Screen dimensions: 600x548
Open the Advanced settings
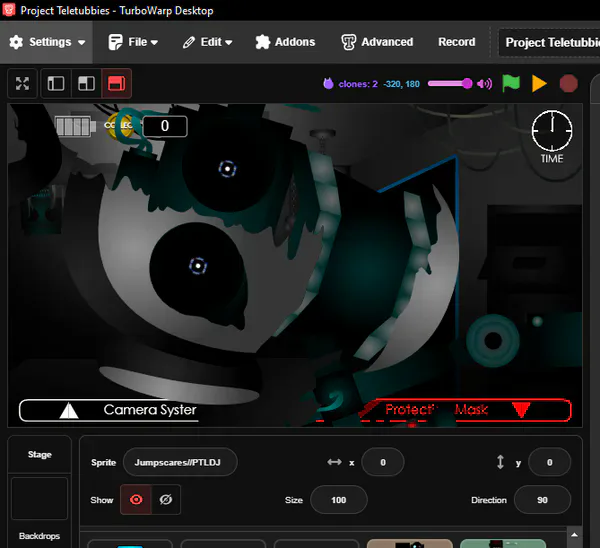pos(377,42)
